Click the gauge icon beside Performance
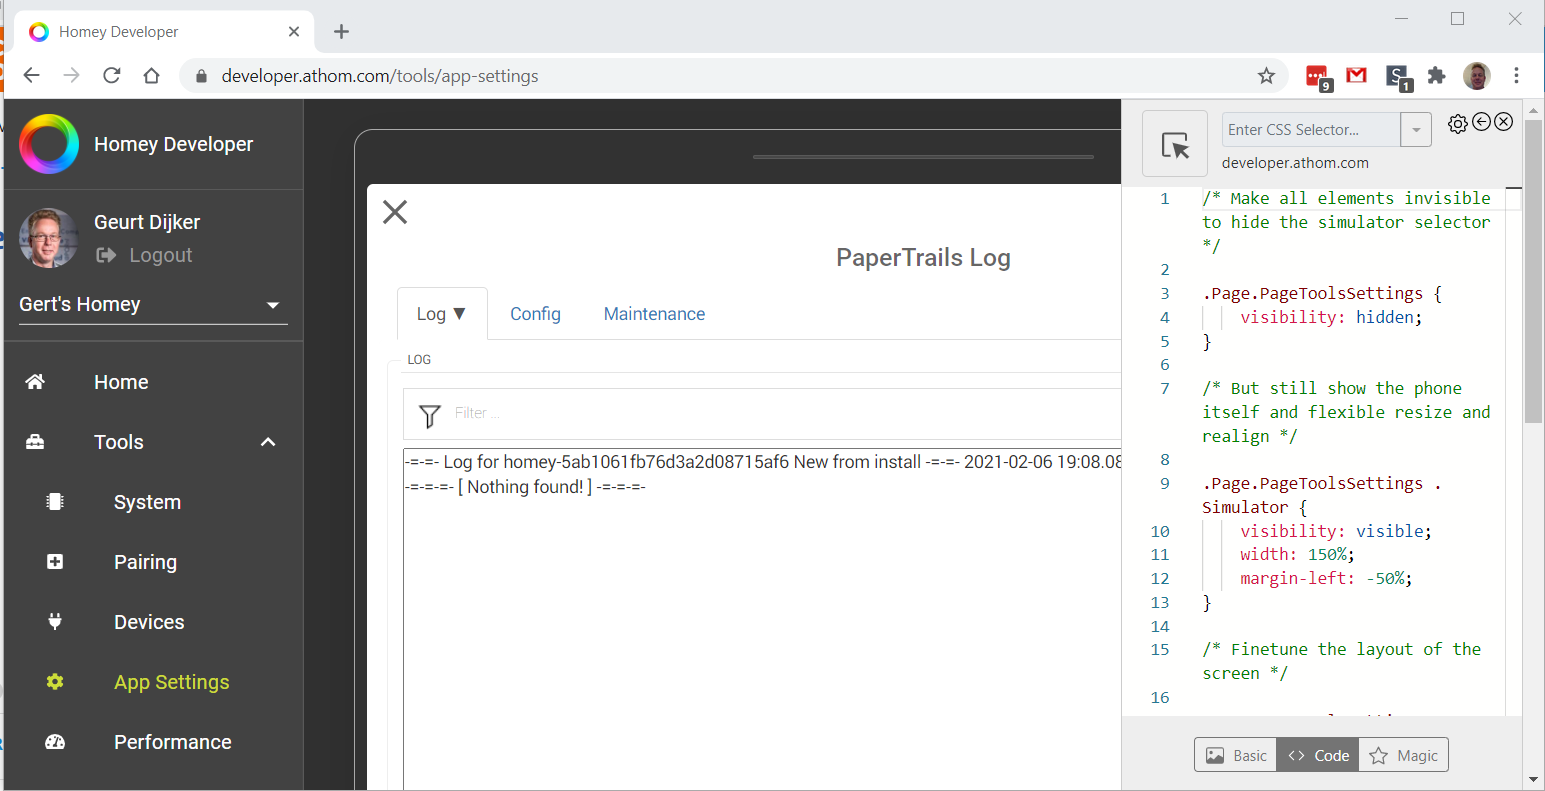Viewport: 1545px width, 791px height. (55, 742)
